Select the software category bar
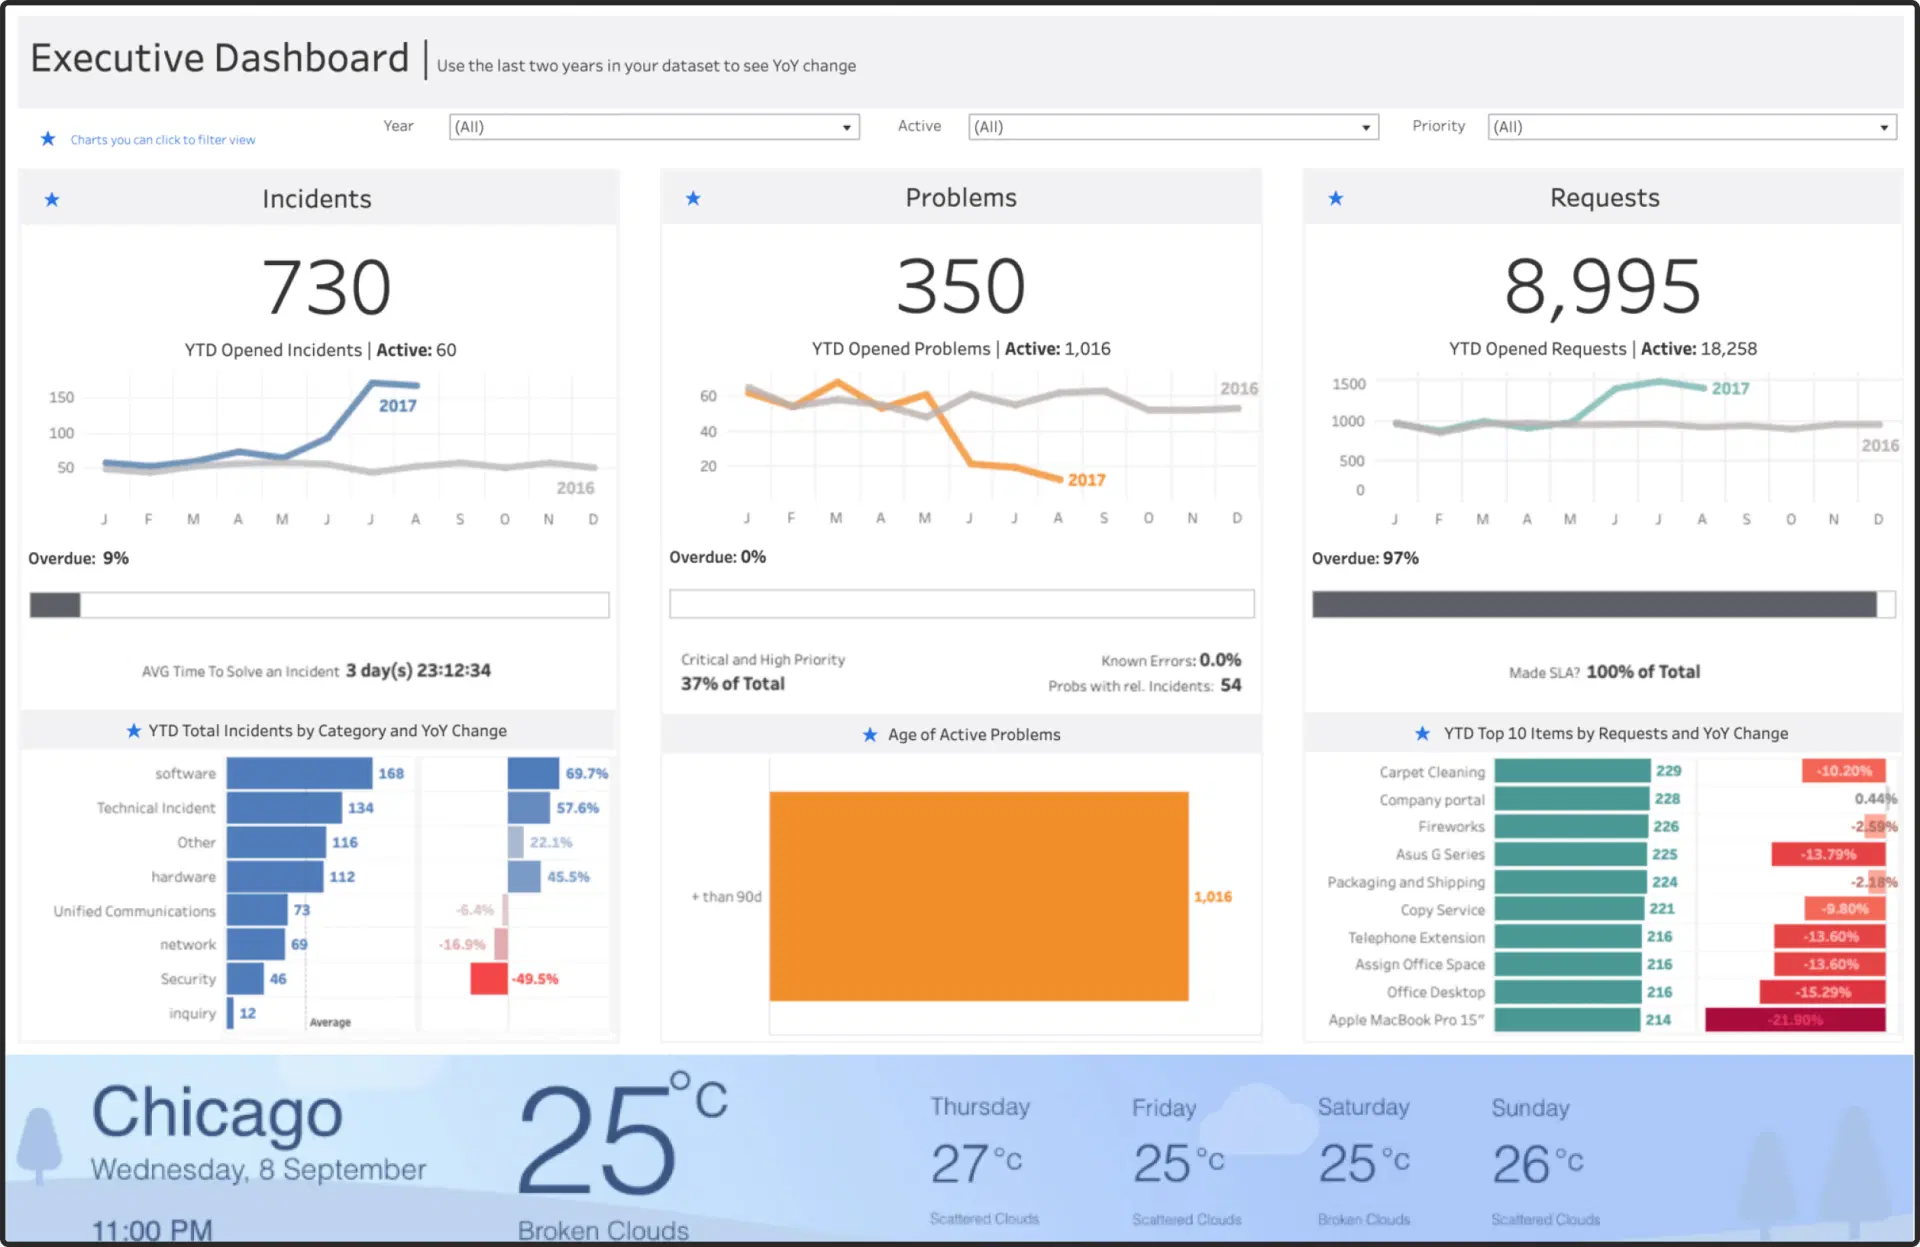This screenshot has height=1247, width=1920. point(299,773)
